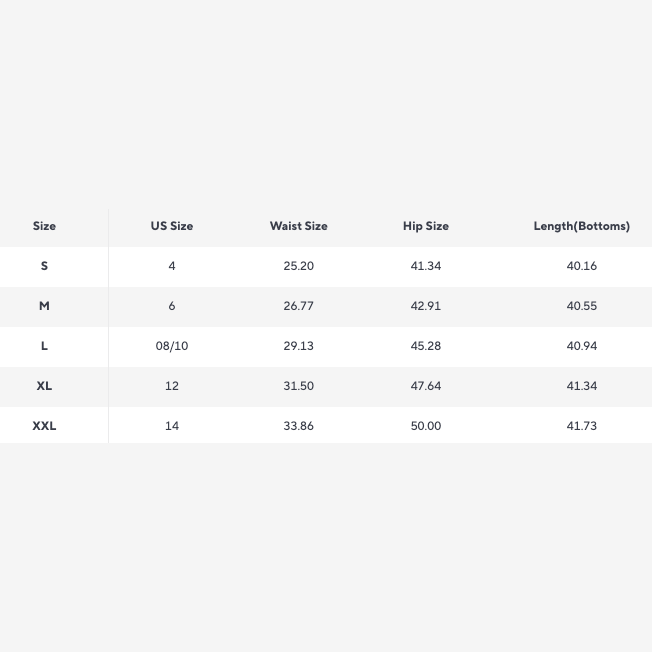Click hip value 45.28
Screen dimensions: 652x652
click(426, 346)
